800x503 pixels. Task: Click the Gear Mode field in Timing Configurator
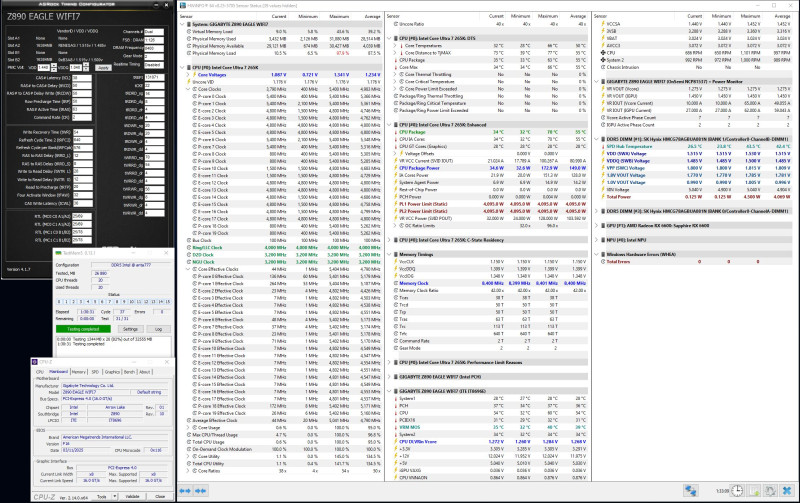click(154, 56)
